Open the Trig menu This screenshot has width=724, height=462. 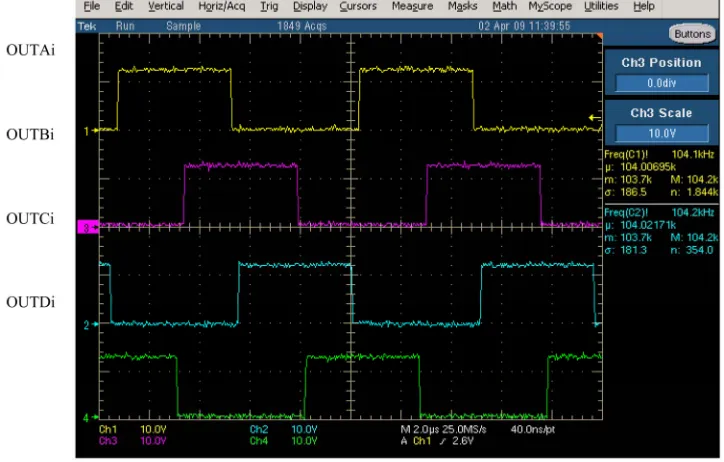click(269, 6)
